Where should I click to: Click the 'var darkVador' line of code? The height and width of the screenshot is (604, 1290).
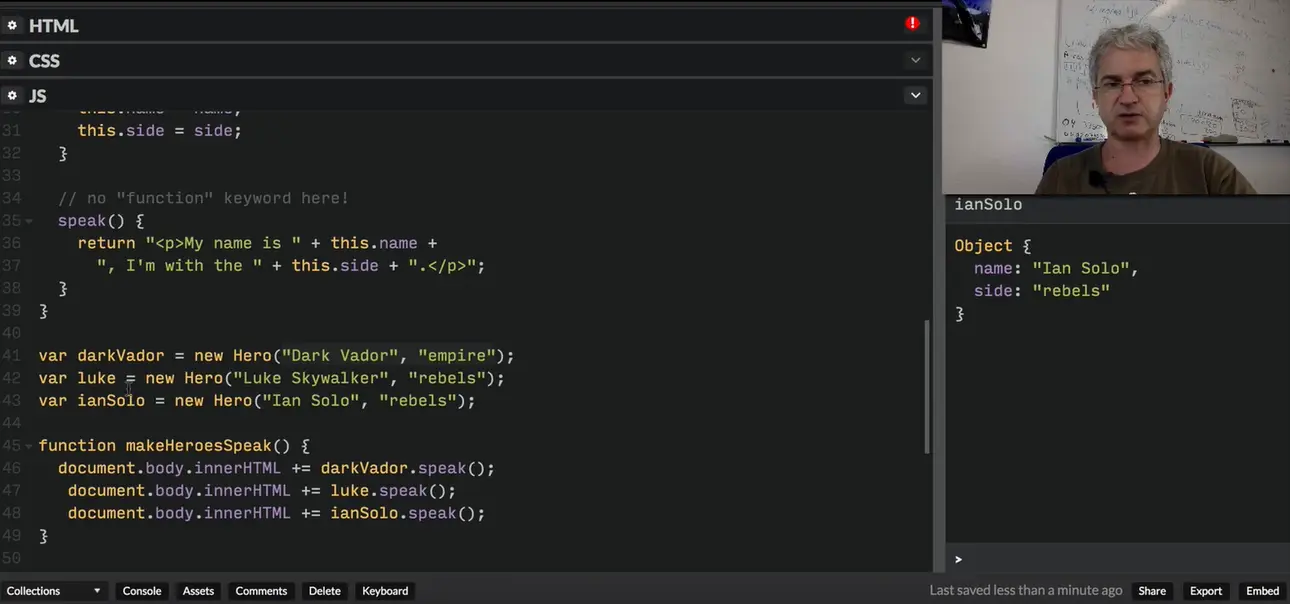(x=276, y=356)
